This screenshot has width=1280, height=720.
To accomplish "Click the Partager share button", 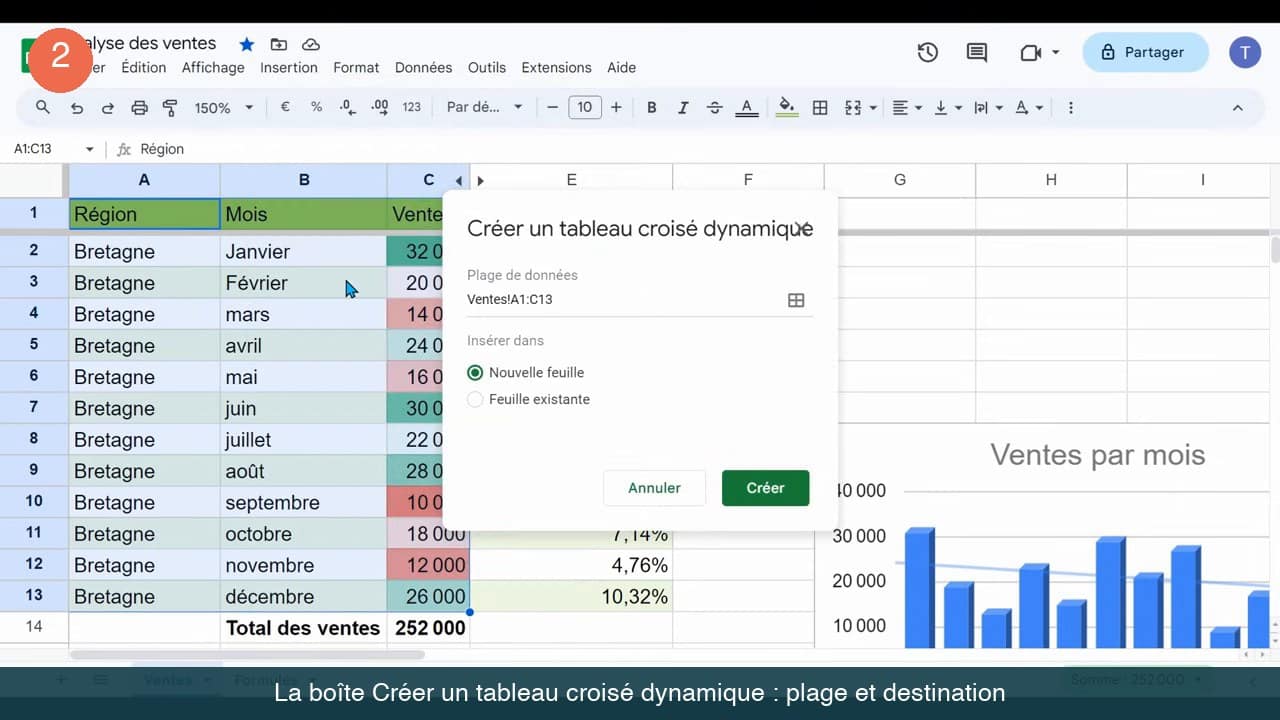I will pos(1145,52).
